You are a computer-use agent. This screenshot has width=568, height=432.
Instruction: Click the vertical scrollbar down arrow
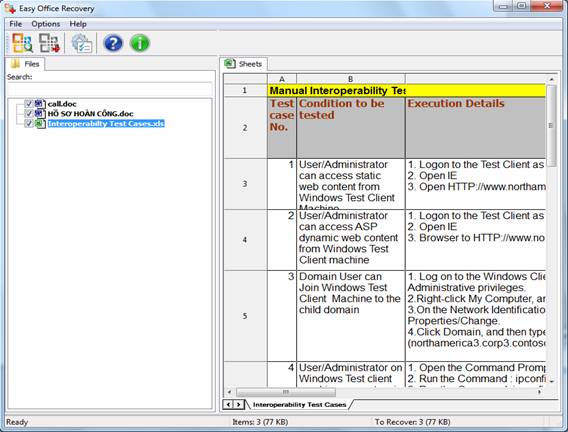coord(551,381)
